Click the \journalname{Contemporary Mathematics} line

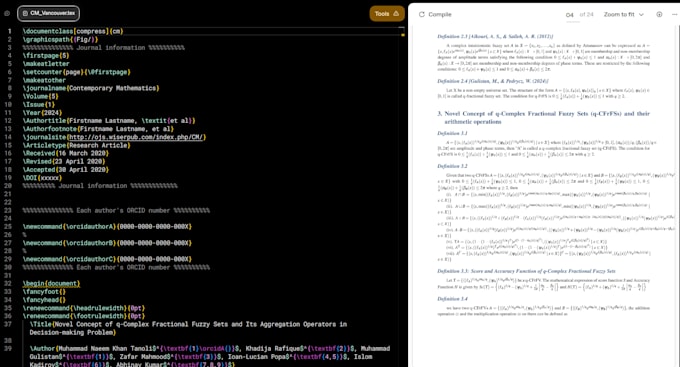(91, 88)
